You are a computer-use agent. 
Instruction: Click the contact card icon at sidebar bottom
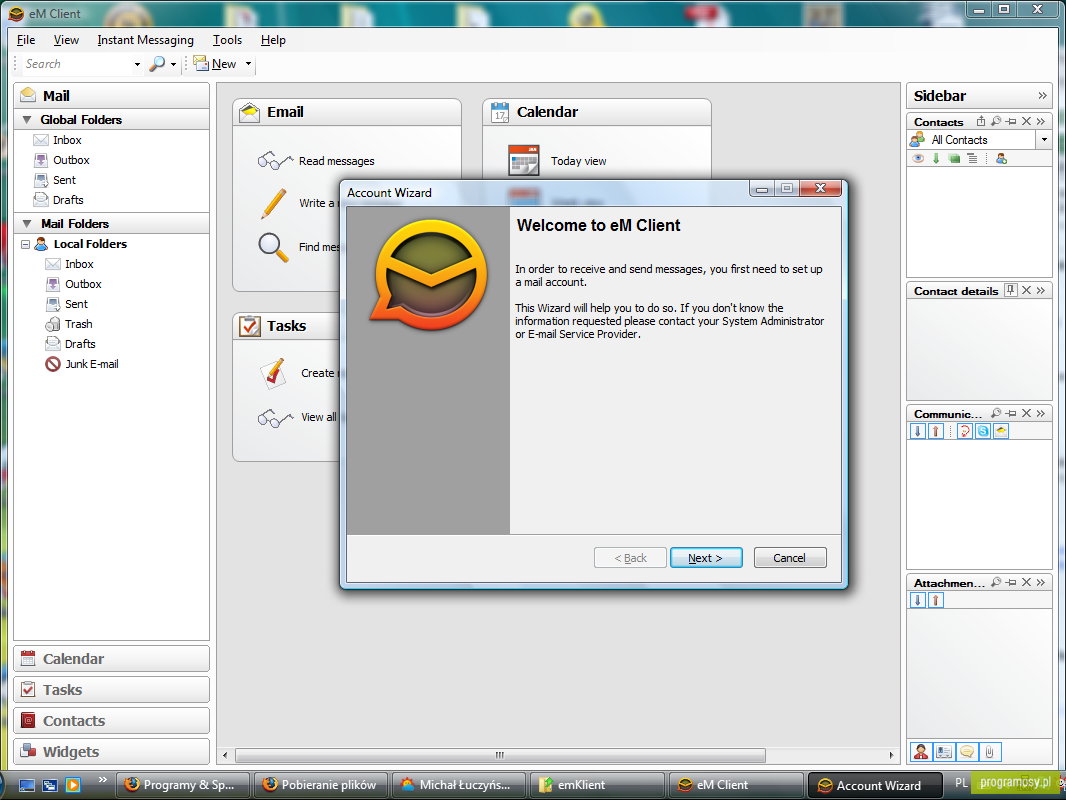pyautogui.click(x=944, y=752)
